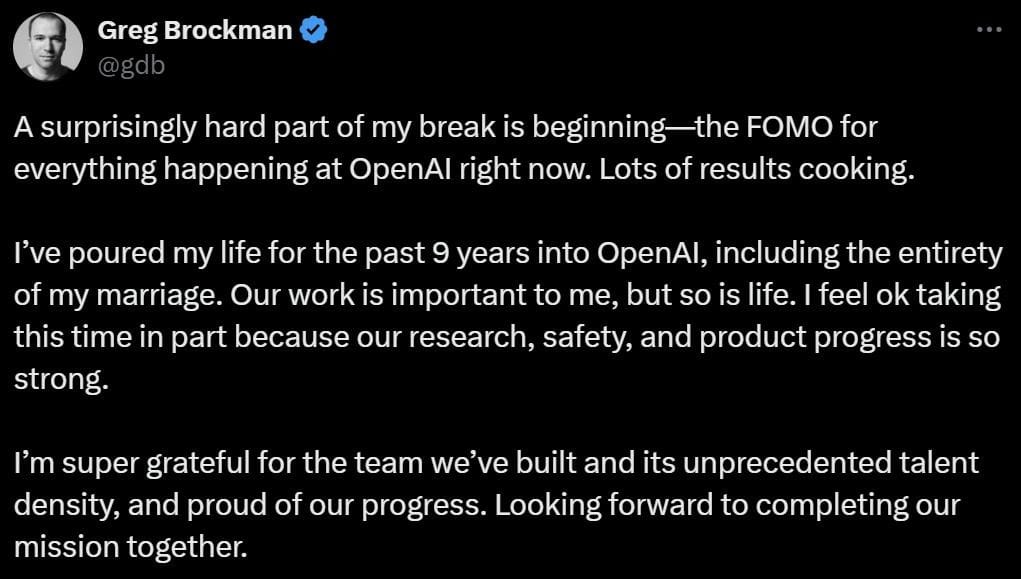Open Greg Brockman's profile avatar photo
This screenshot has height=579, width=1021.
48,47
